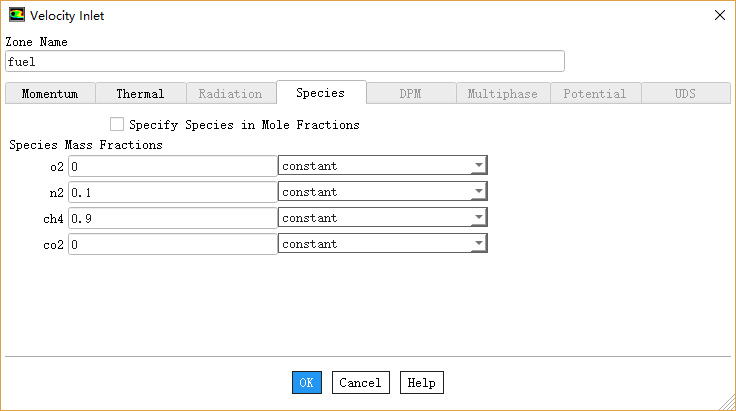Select the Species tab
This screenshot has width=736, height=411.
coord(320,93)
